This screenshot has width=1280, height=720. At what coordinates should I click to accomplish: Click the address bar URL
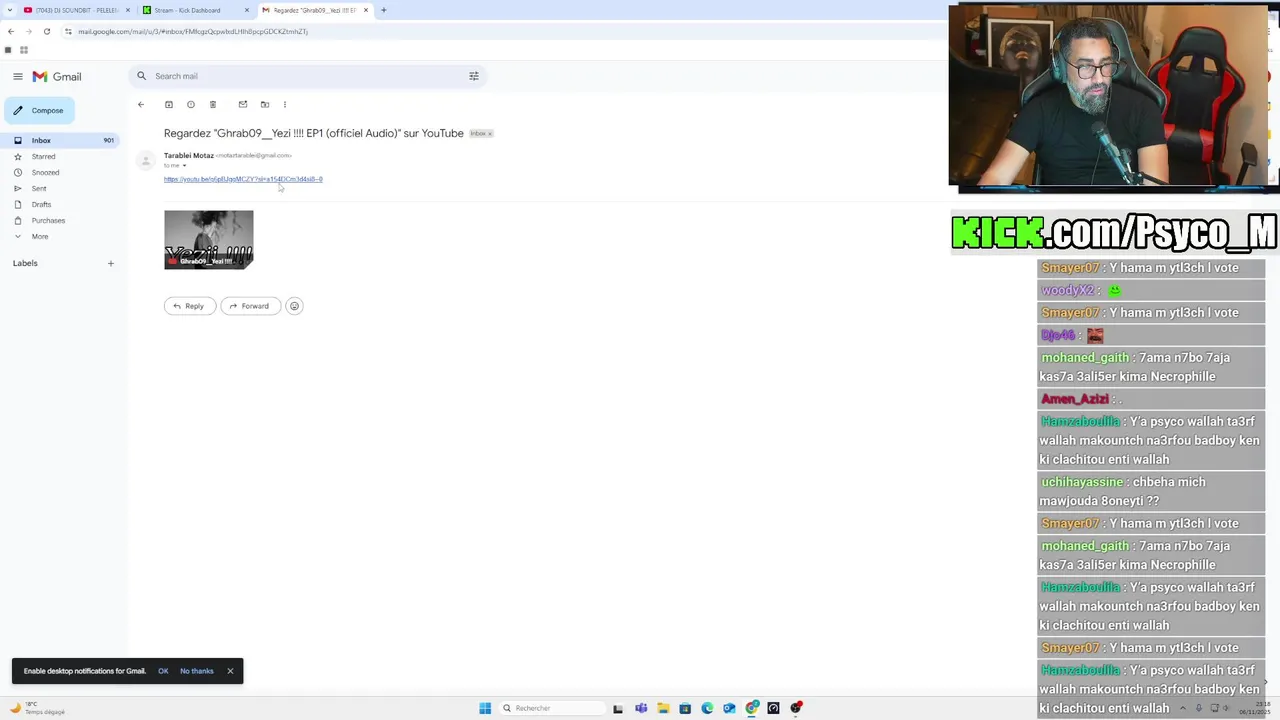[193, 31]
